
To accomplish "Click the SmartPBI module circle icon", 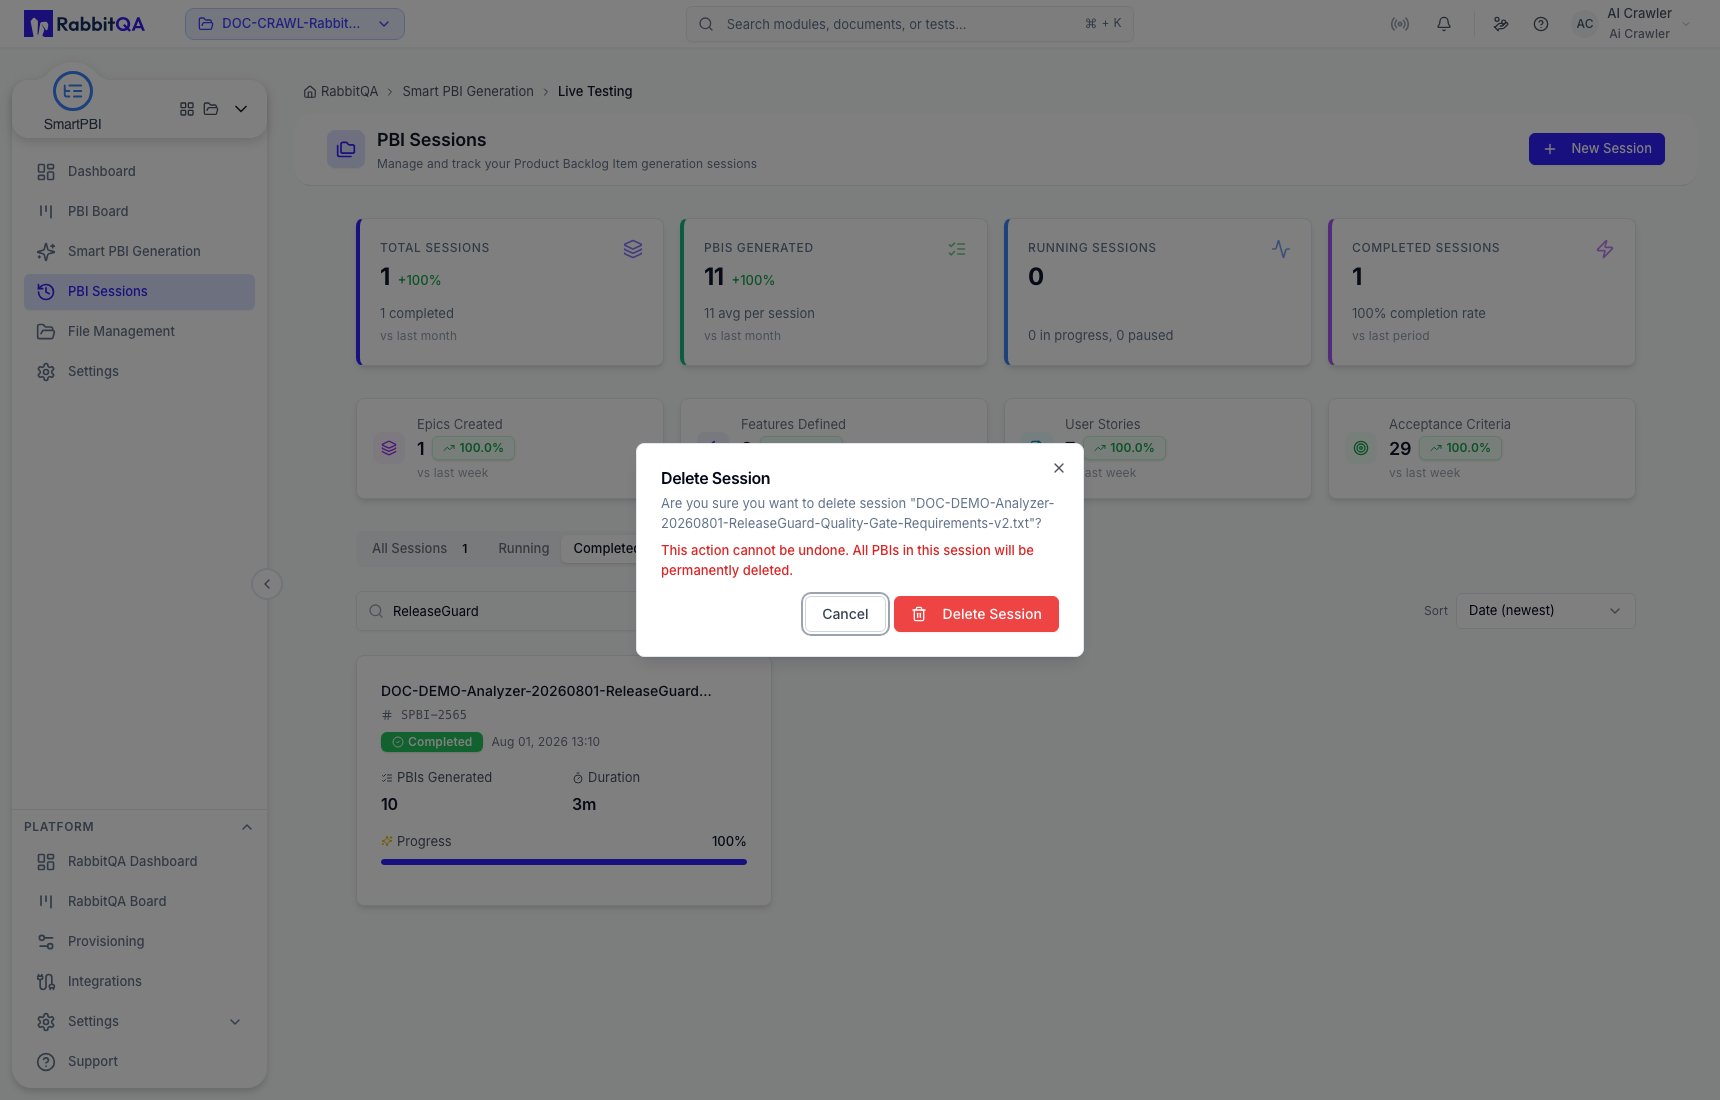I will 73,91.
